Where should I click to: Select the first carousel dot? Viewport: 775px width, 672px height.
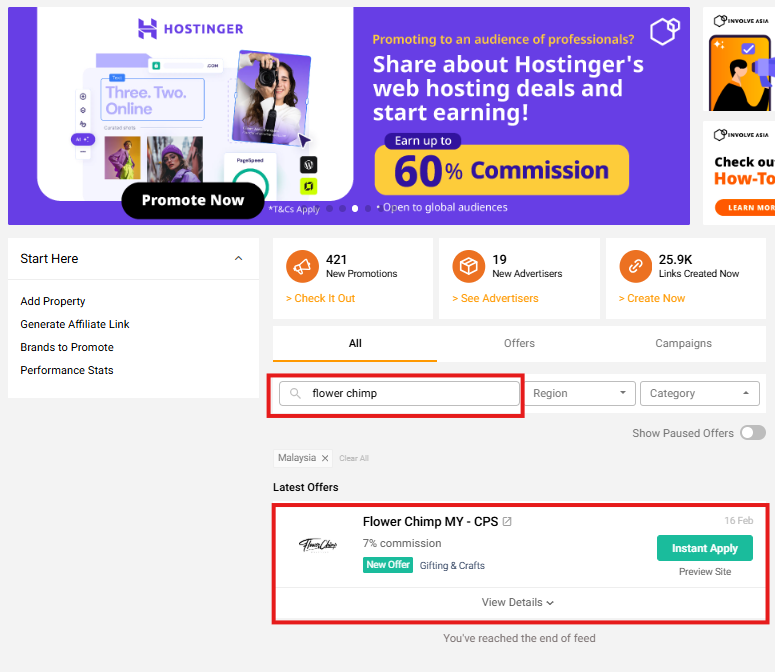click(x=330, y=209)
